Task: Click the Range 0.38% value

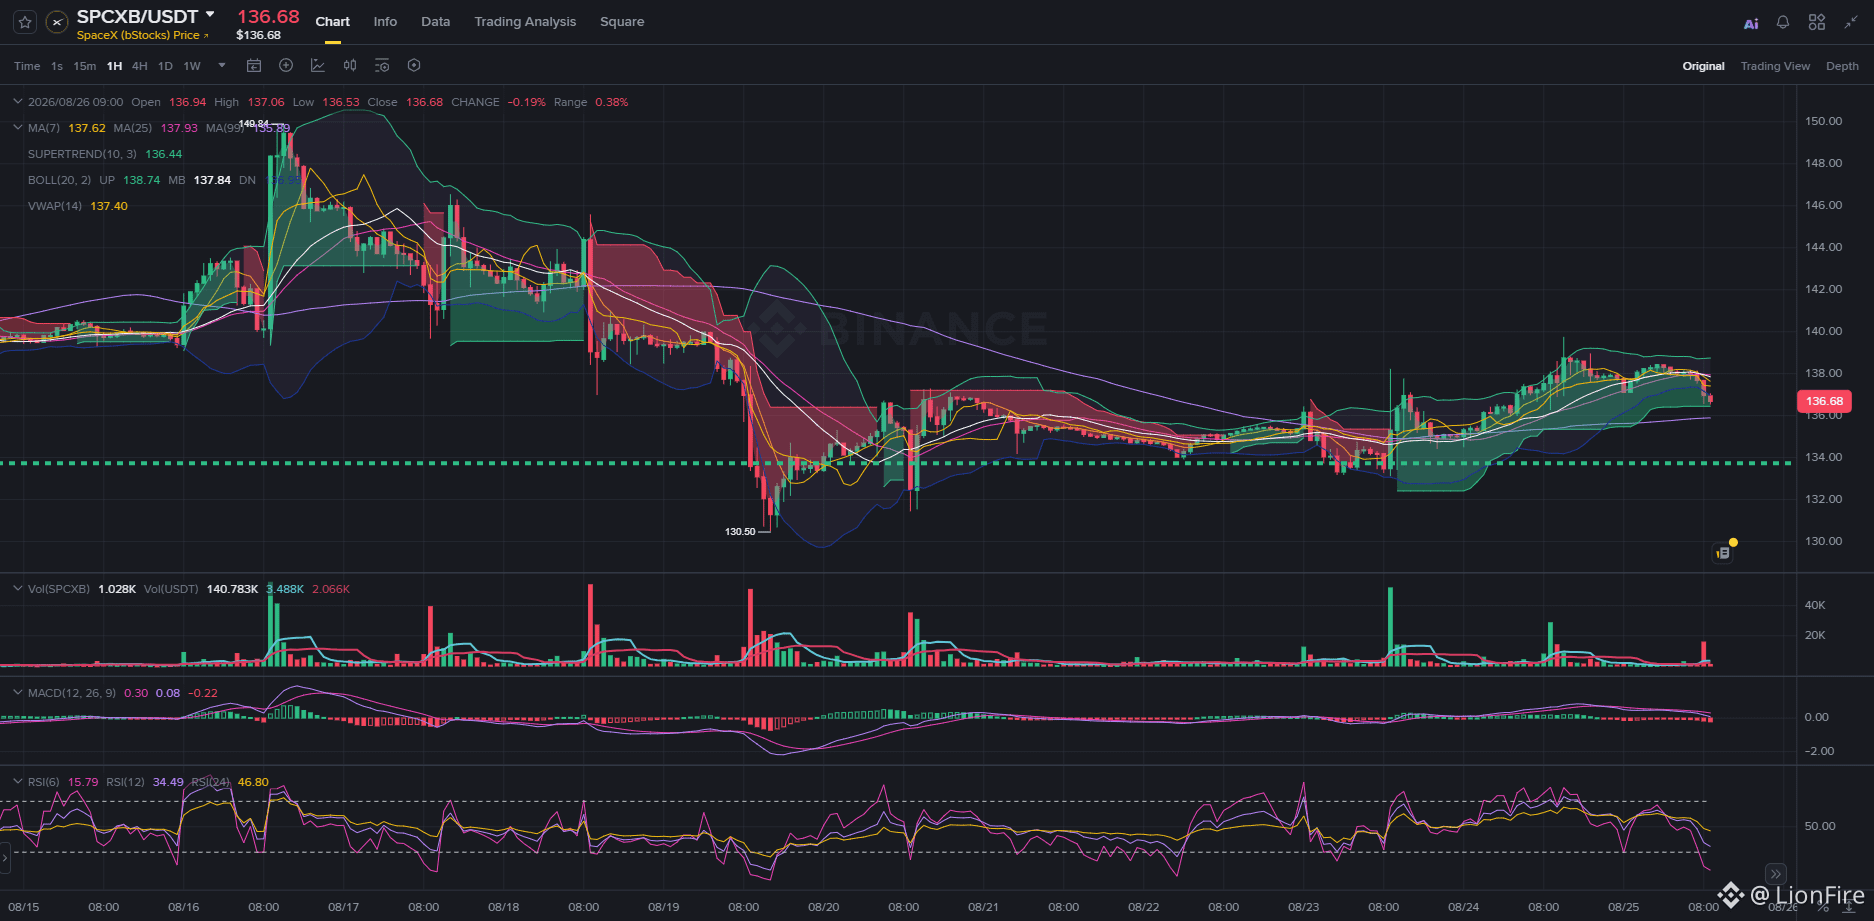Action: (x=612, y=102)
